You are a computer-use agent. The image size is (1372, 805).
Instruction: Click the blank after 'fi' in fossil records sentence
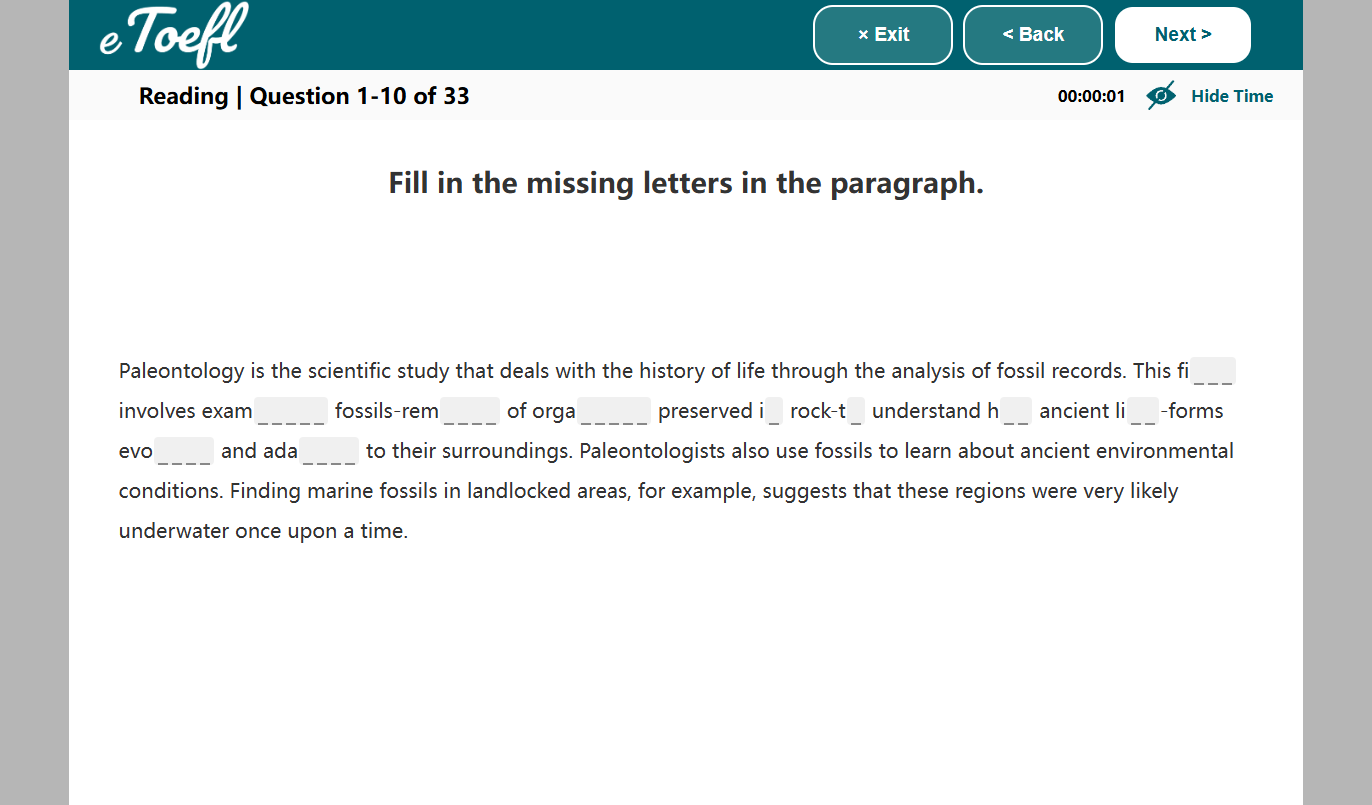[x=1215, y=370]
